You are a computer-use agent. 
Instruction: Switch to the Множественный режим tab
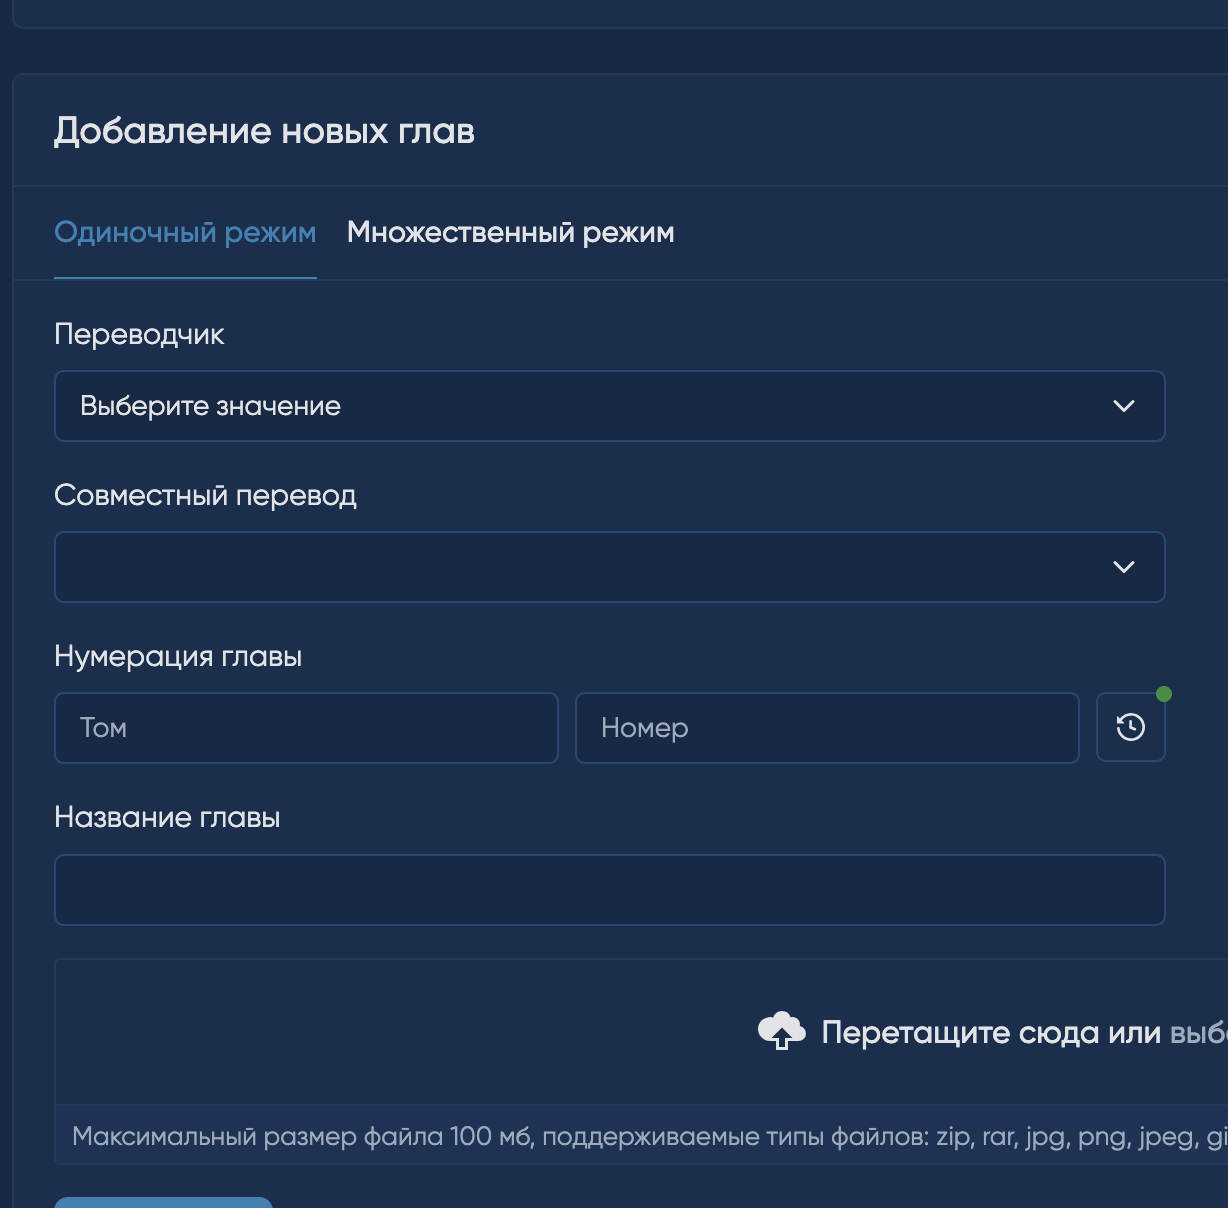510,233
